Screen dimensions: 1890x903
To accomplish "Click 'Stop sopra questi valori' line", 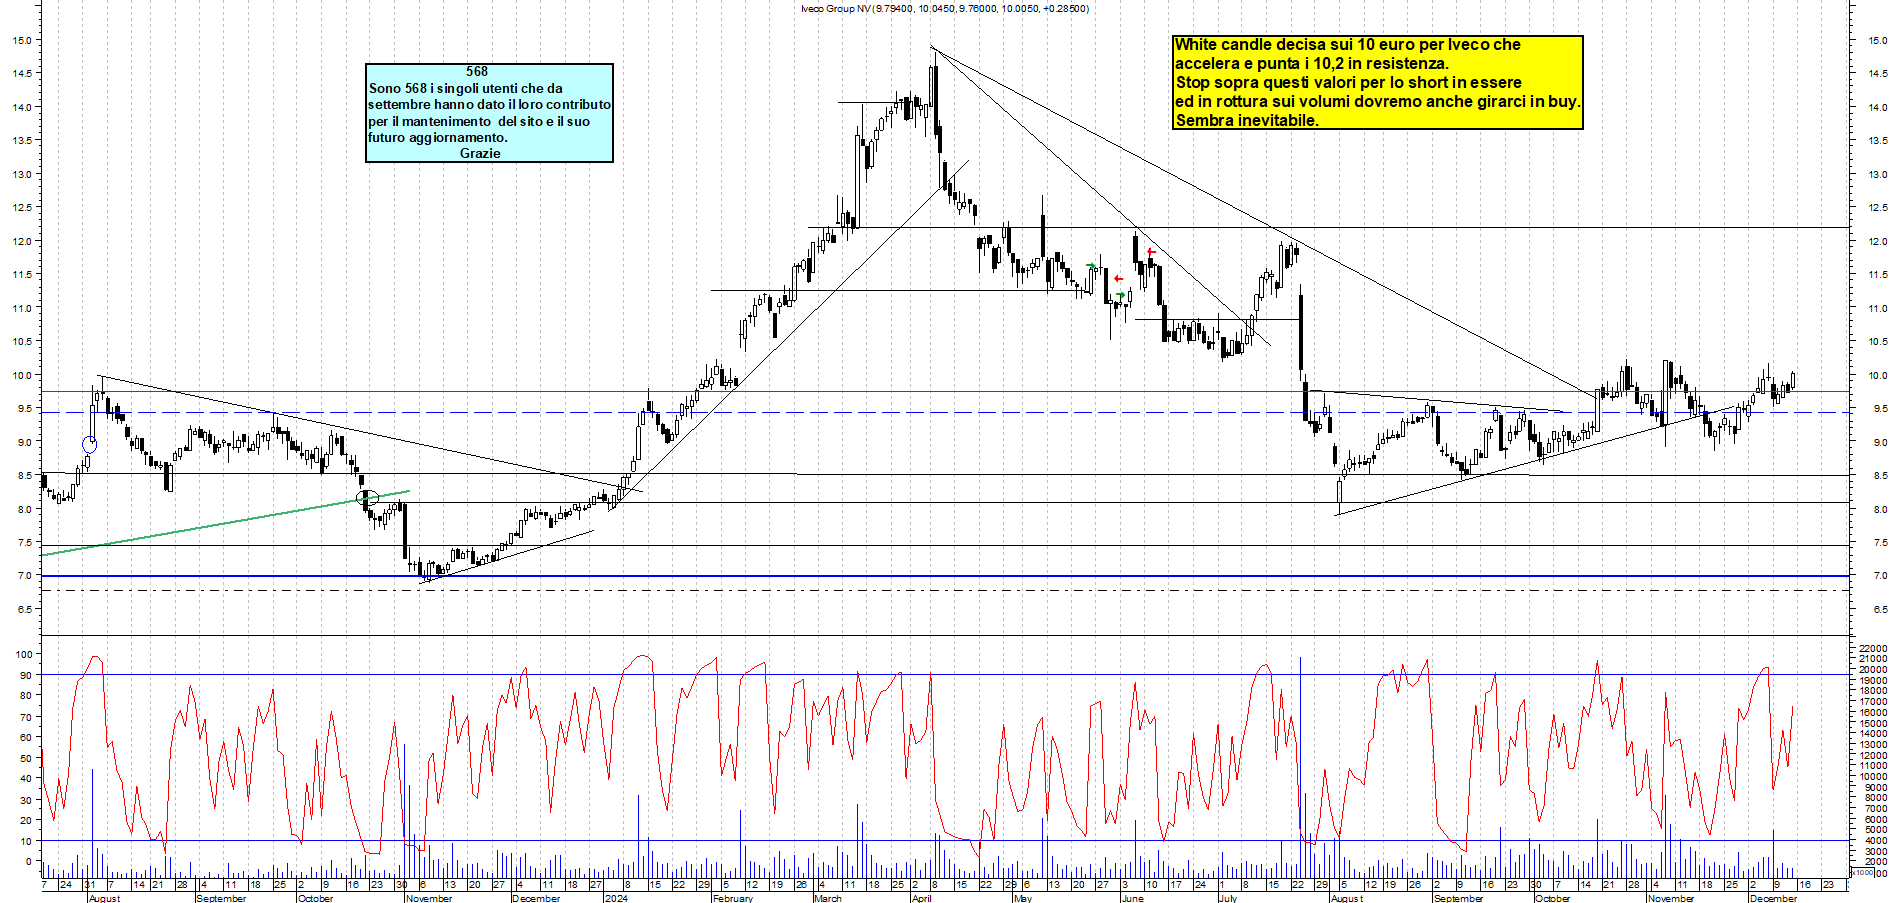I will [1349, 82].
